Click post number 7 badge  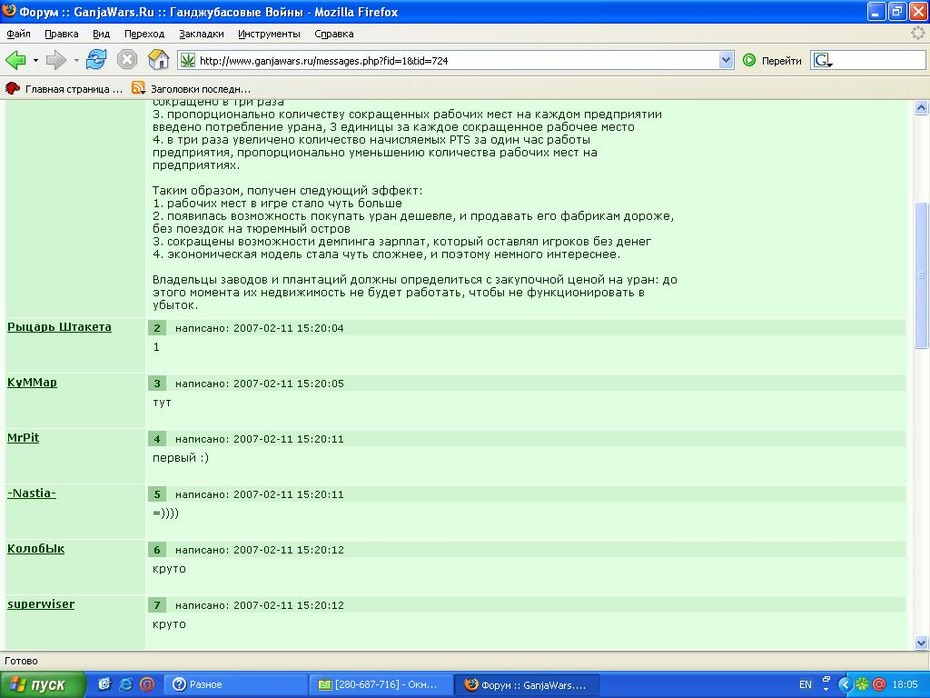(157, 605)
